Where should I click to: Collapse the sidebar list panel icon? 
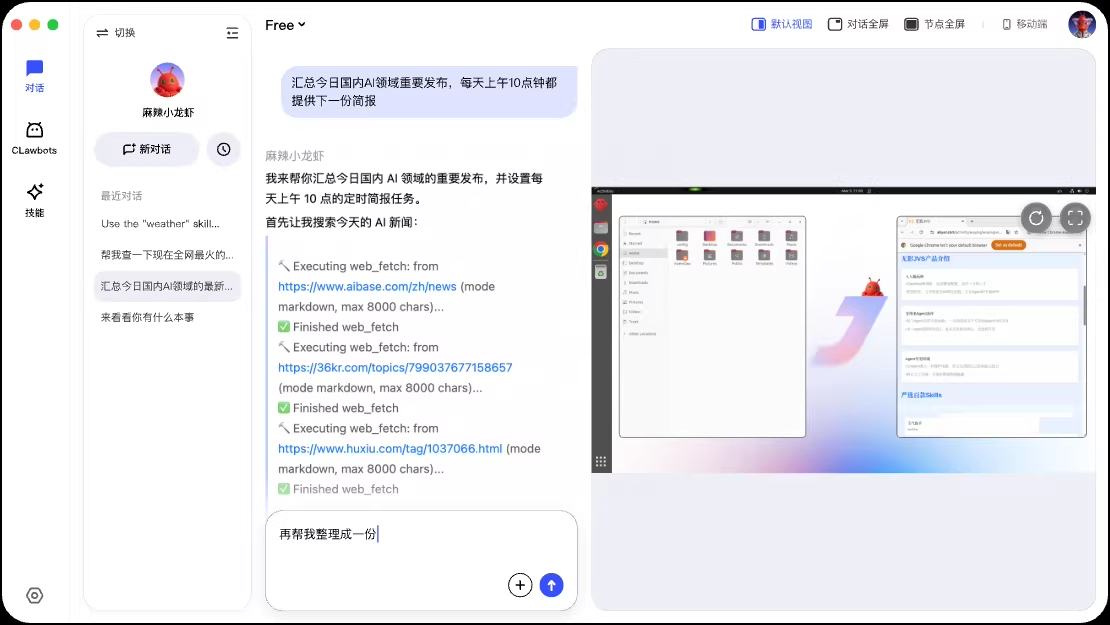(x=232, y=33)
